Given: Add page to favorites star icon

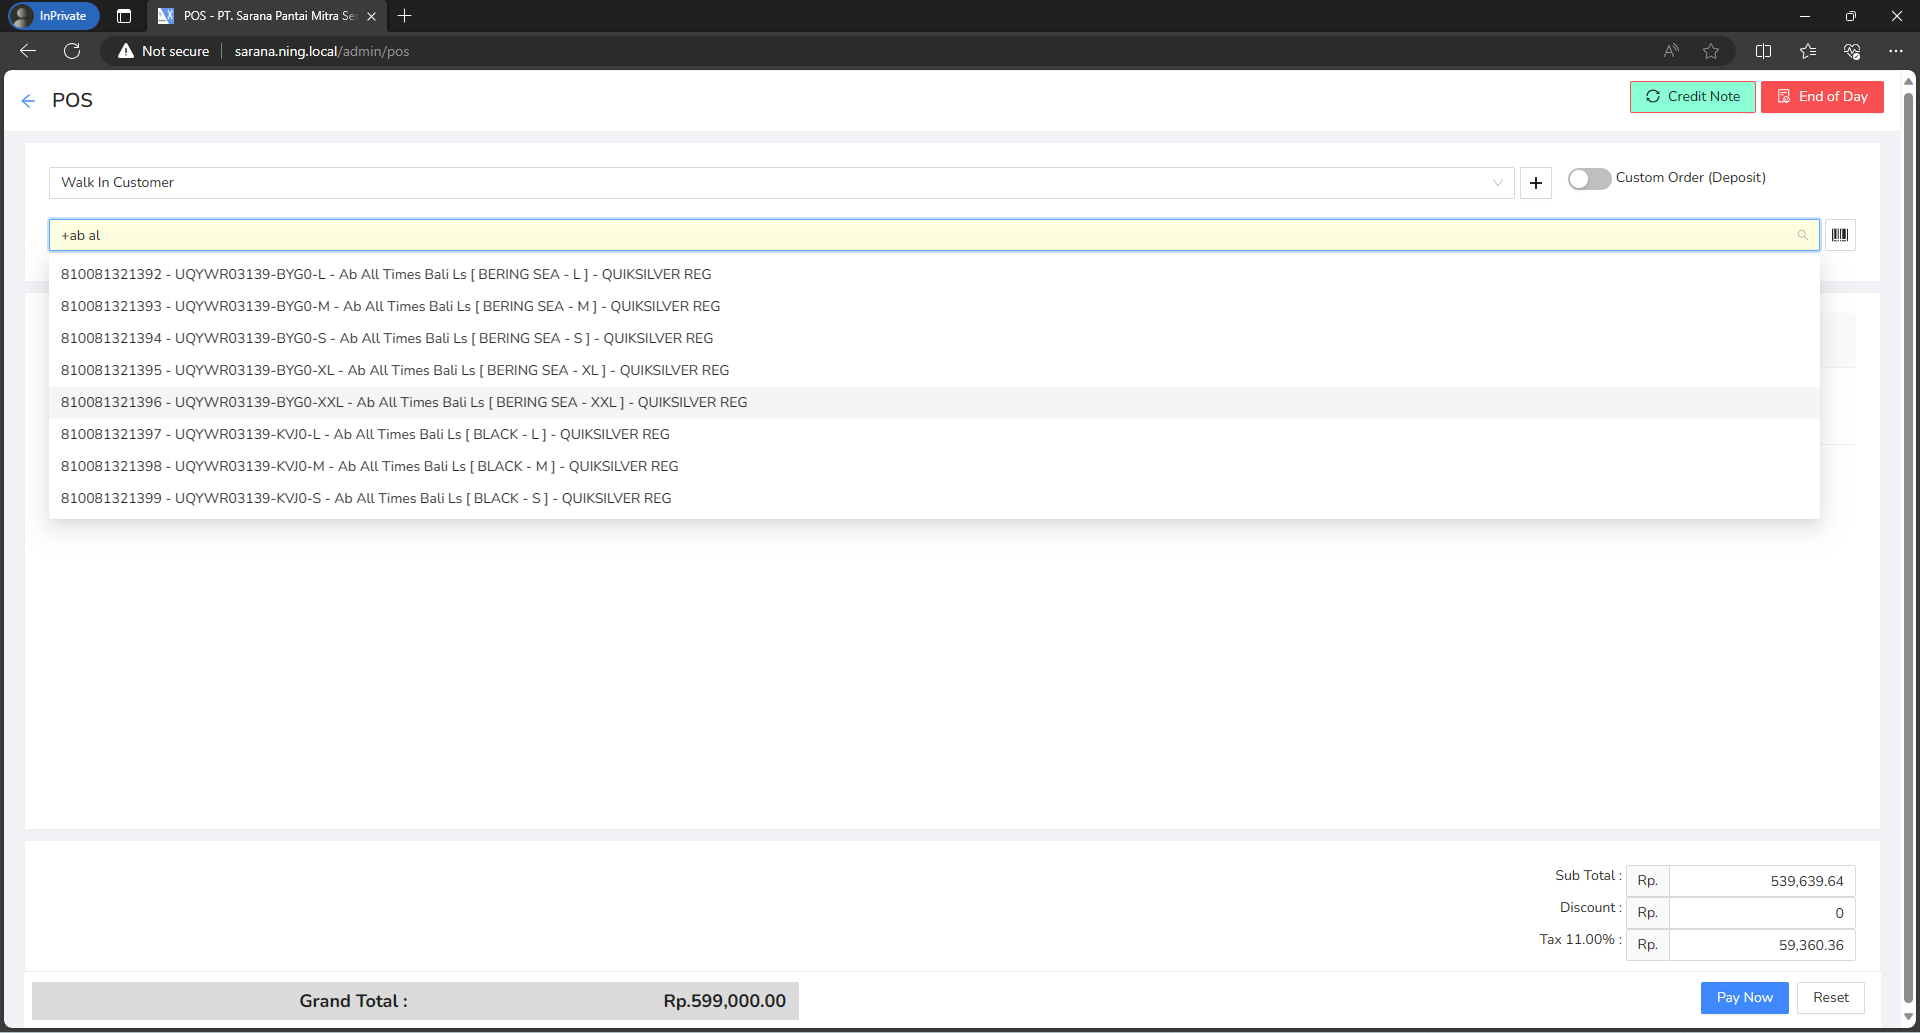Looking at the screenshot, I should pos(1711,51).
